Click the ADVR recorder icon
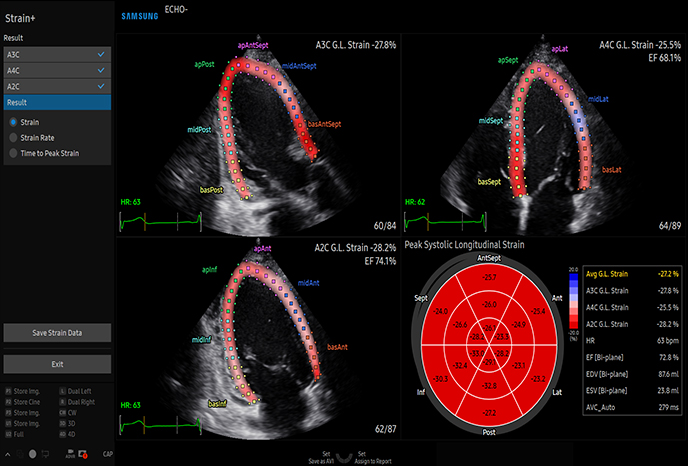Viewport: 688px width, 466px height. 70,454
